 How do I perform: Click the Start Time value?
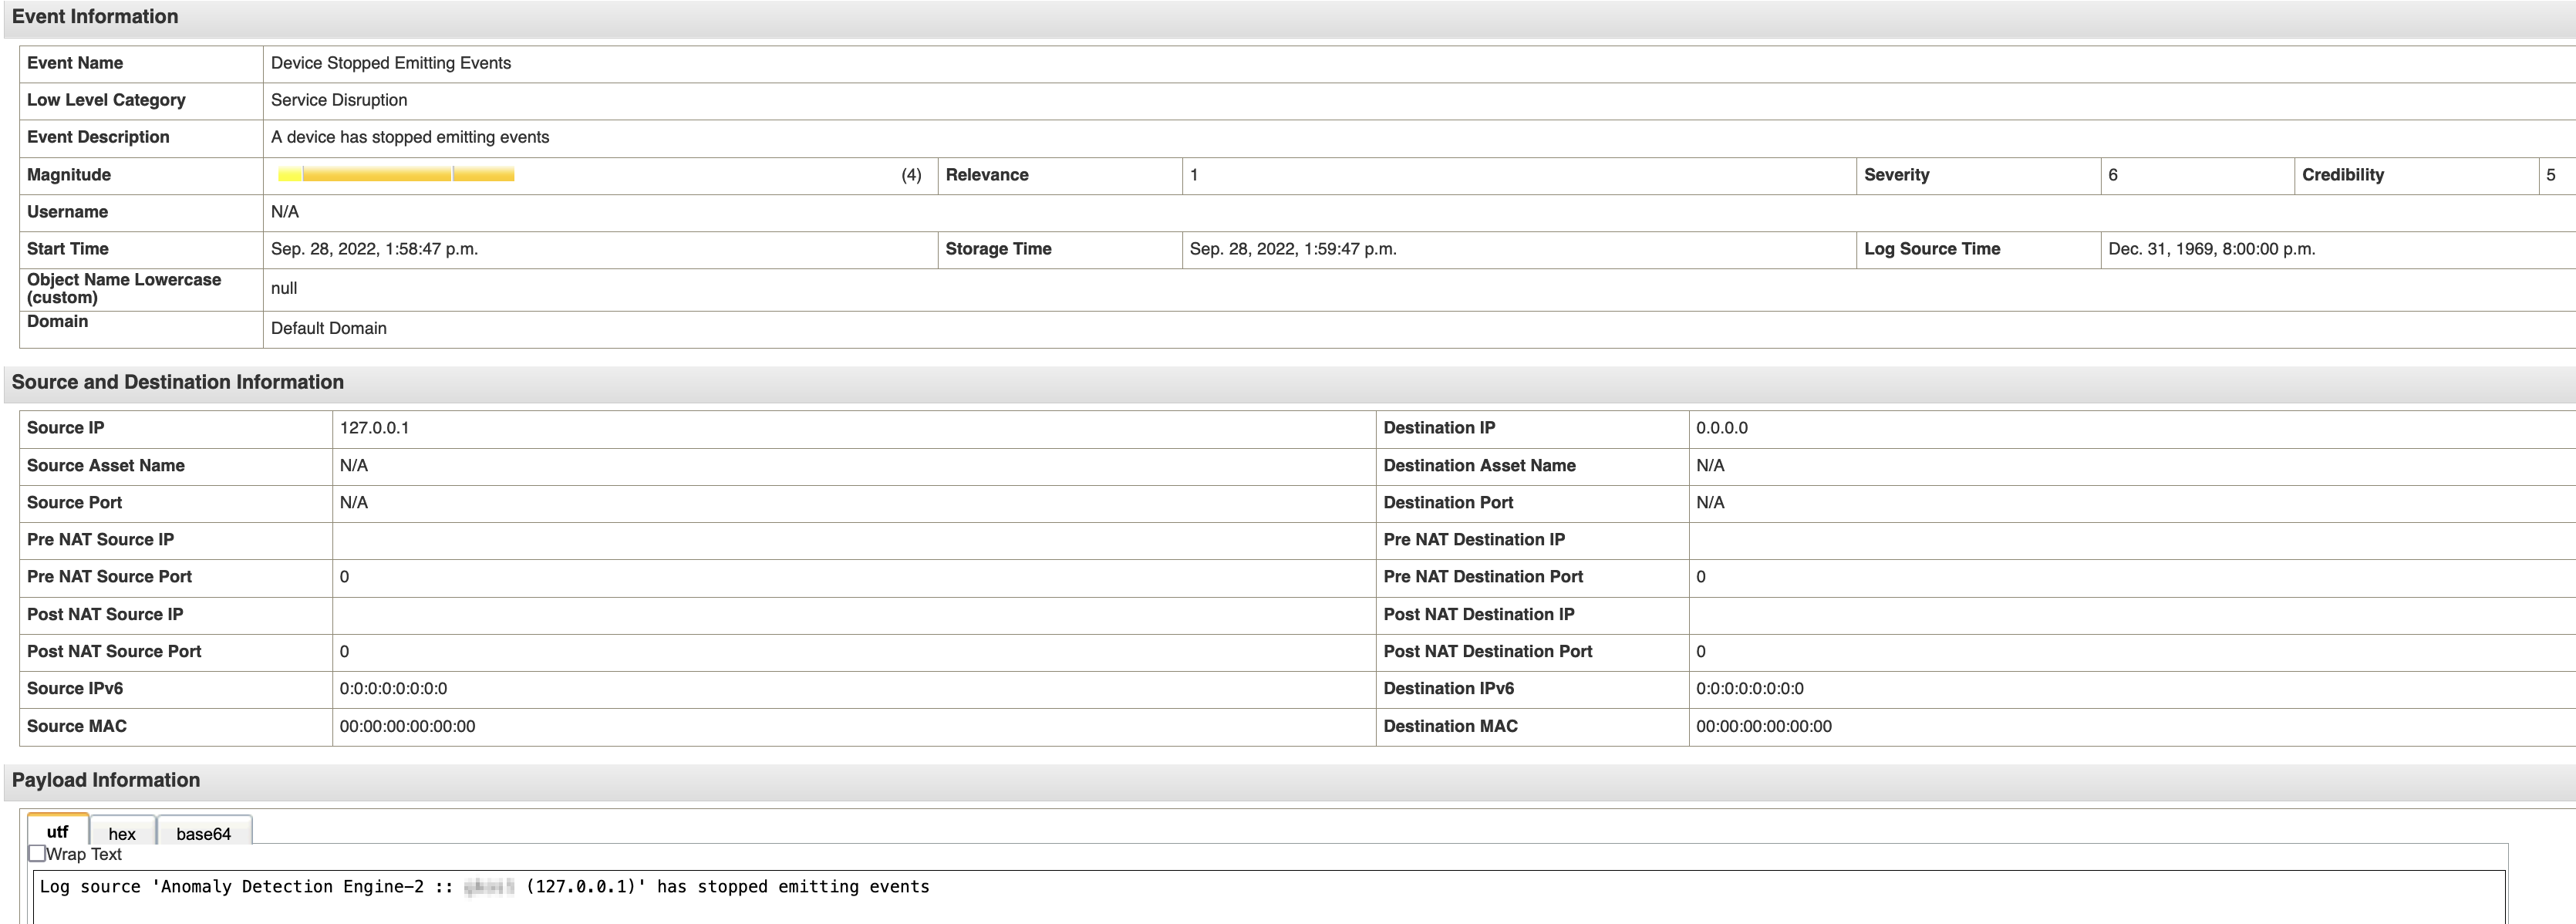pyautogui.click(x=374, y=249)
